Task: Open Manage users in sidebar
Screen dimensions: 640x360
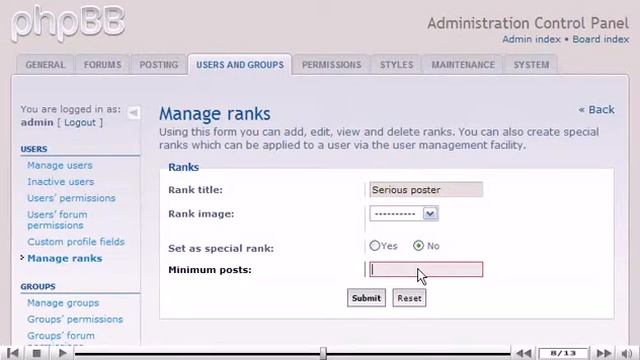Action: pyautogui.click(x=60, y=165)
